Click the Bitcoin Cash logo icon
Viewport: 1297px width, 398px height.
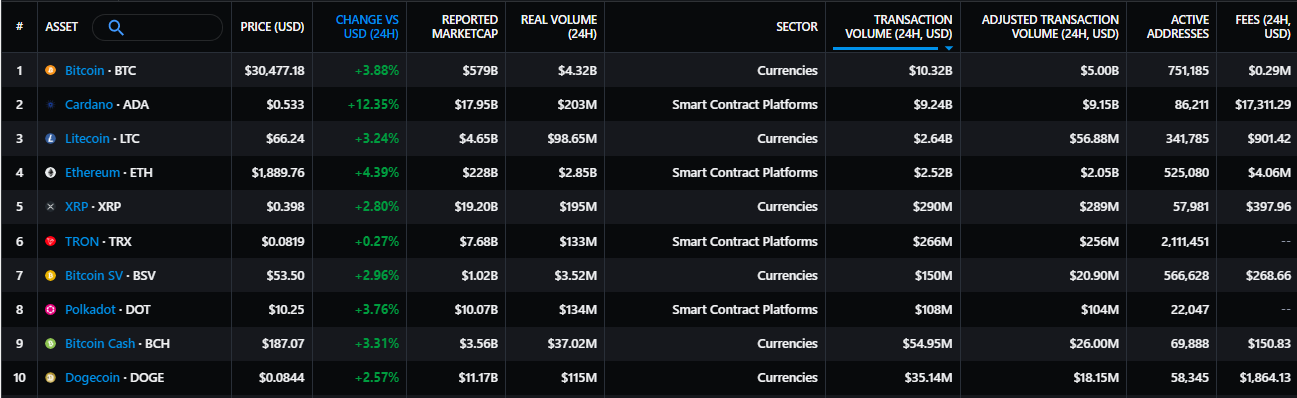(x=51, y=343)
